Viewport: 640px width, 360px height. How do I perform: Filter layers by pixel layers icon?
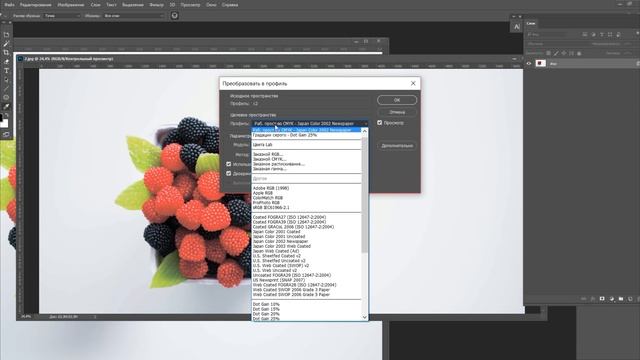click(585, 35)
